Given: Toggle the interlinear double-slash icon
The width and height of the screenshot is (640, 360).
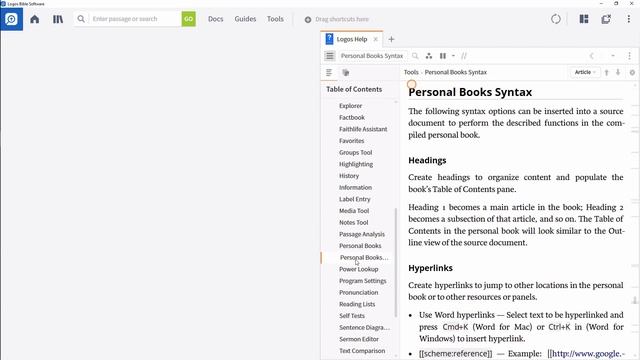Looking at the screenshot, I should 464,56.
